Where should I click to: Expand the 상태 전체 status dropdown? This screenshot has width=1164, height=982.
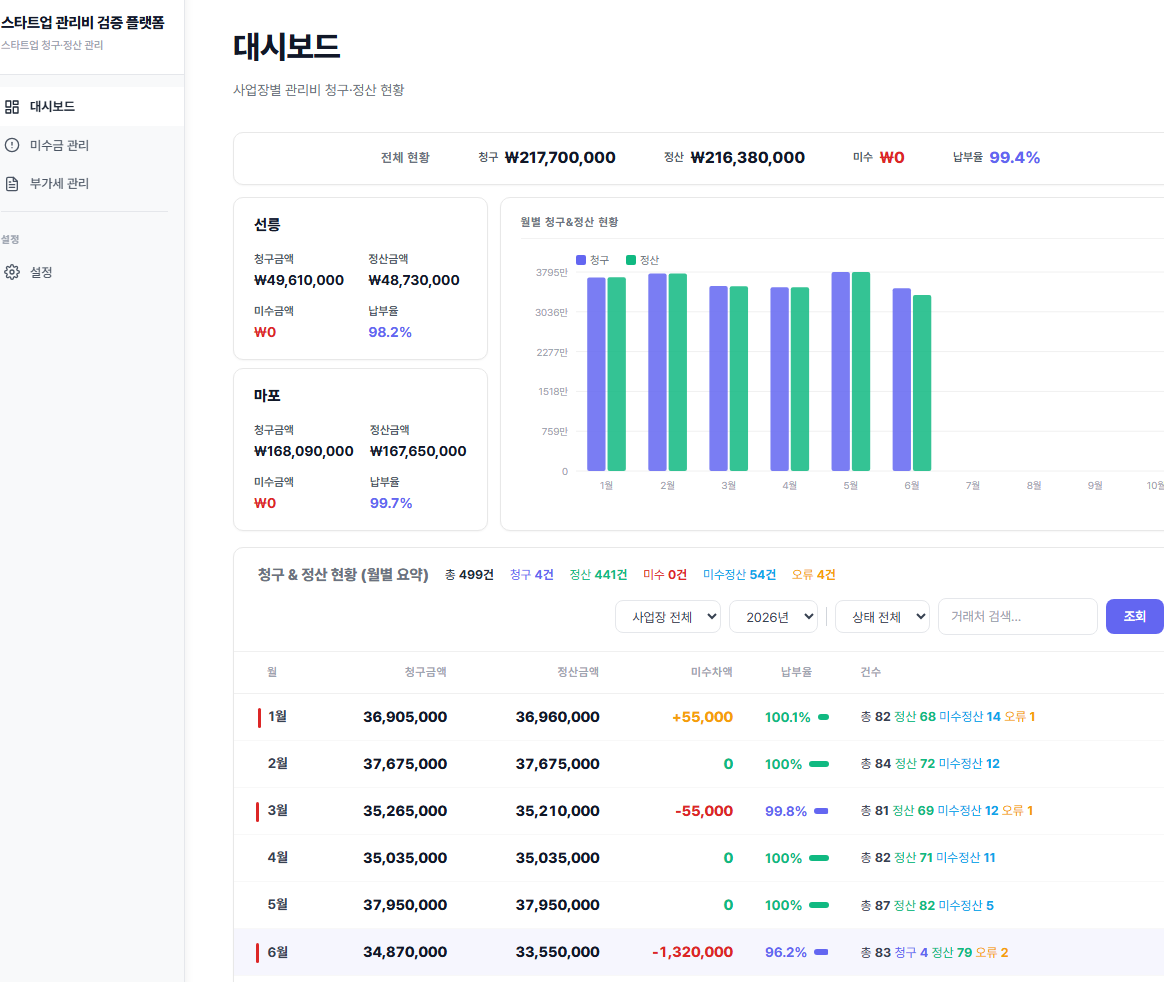click(x=882, y=617)
